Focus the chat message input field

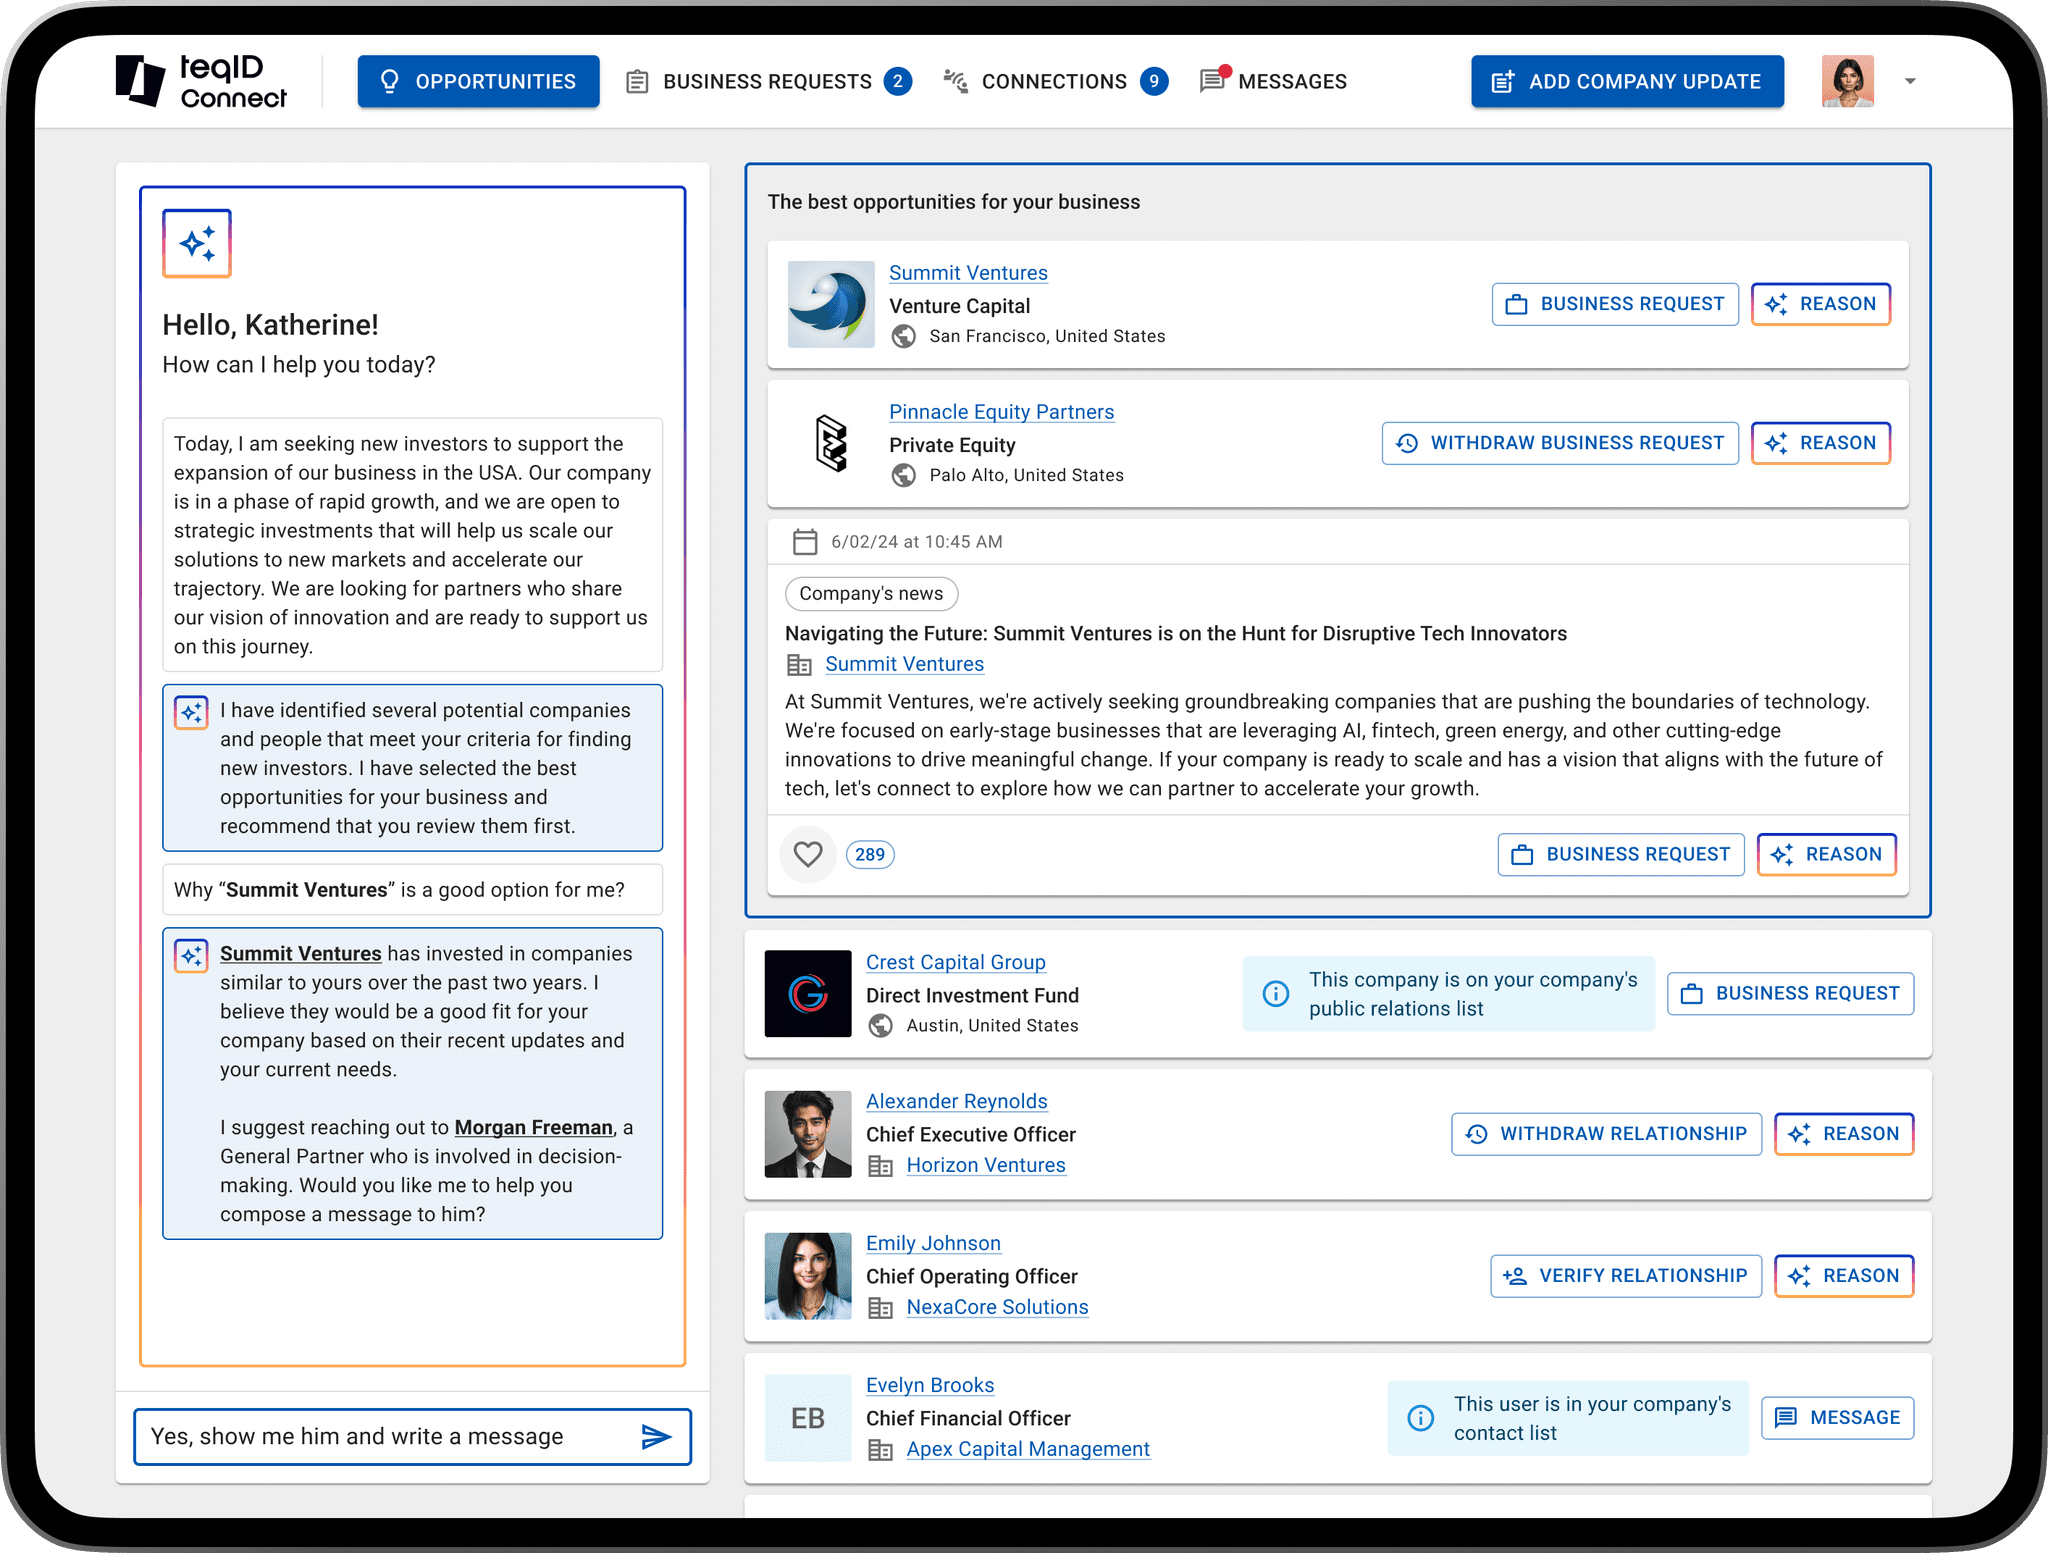click(412, 1437)
